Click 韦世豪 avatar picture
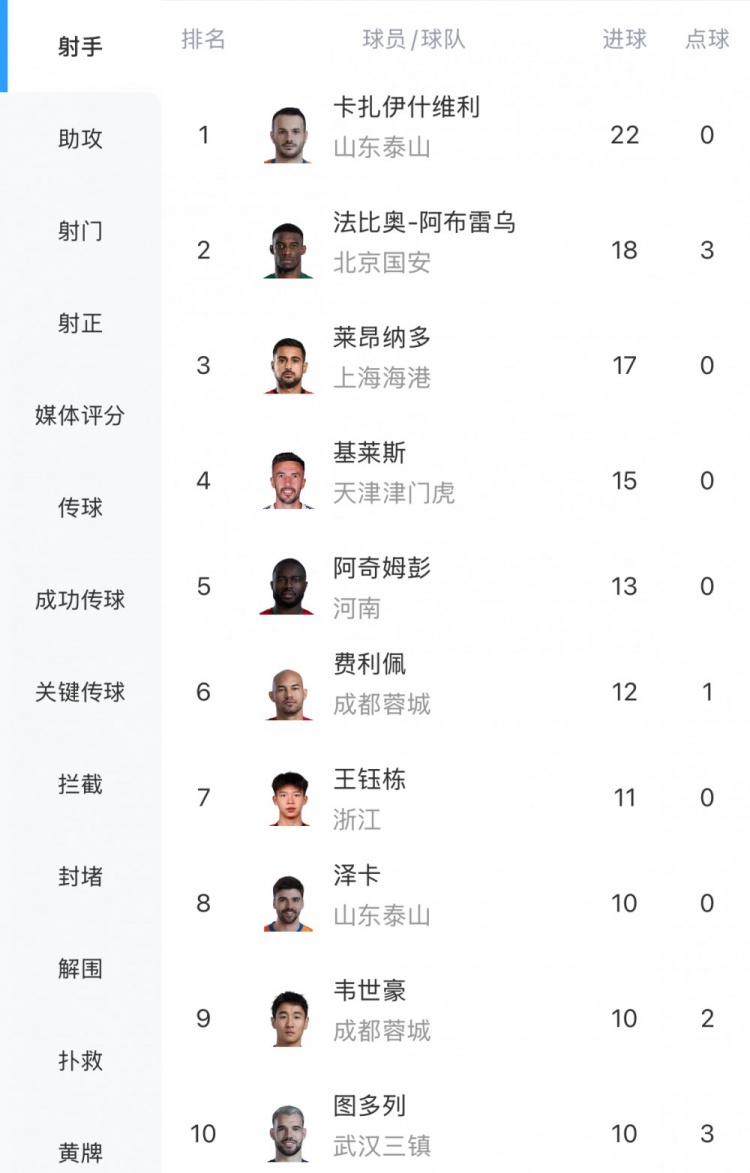 pyautogui.click(x=288, y=1019)
